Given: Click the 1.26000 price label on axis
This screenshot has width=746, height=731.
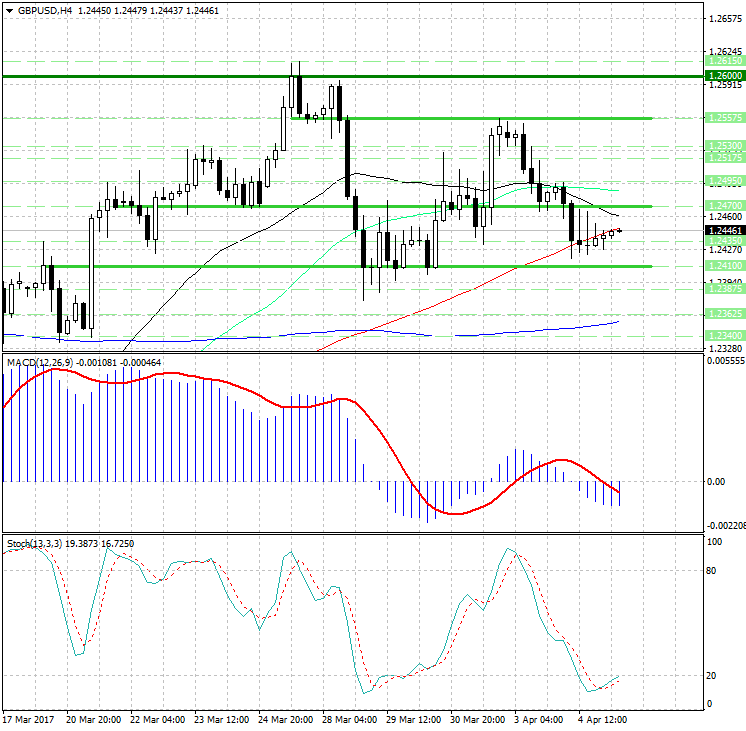Looking at the screenshot, I should click(x=724, y=76).
